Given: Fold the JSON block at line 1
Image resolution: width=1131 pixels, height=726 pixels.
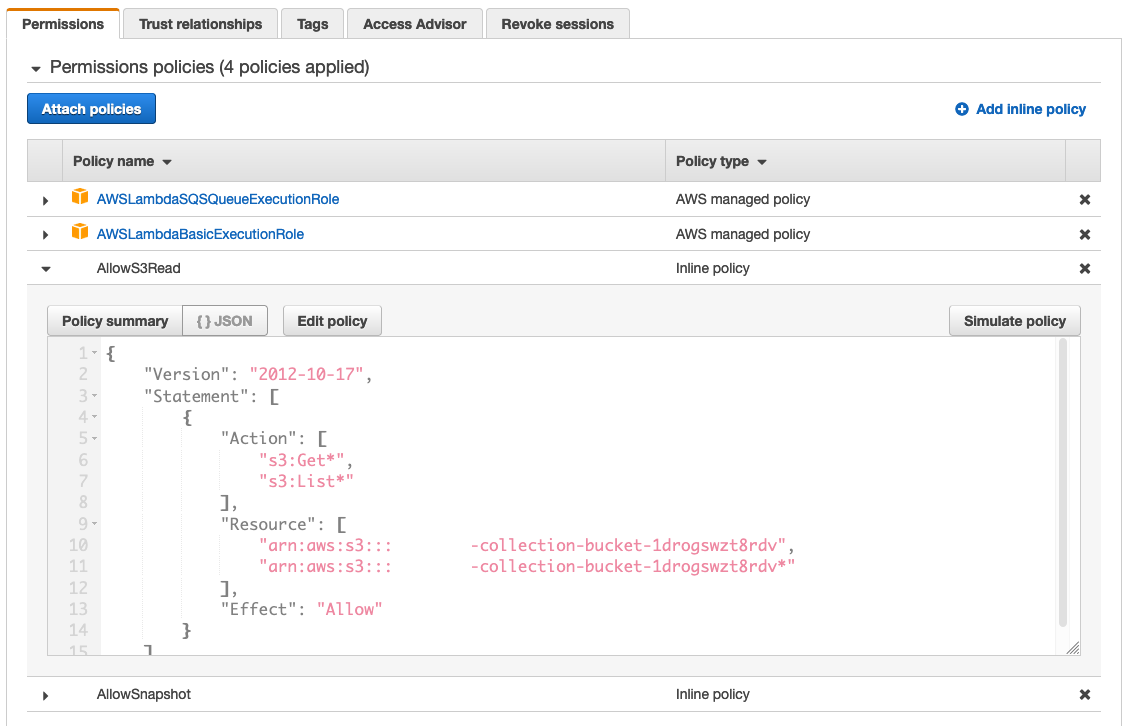Looking at the screenshot, I should point(94,353).
